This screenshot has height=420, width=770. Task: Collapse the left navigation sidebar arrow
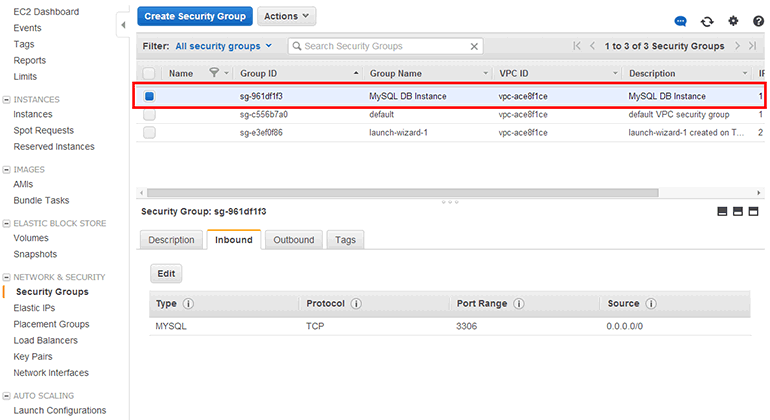pyautogui.click(x=123, y=23)
